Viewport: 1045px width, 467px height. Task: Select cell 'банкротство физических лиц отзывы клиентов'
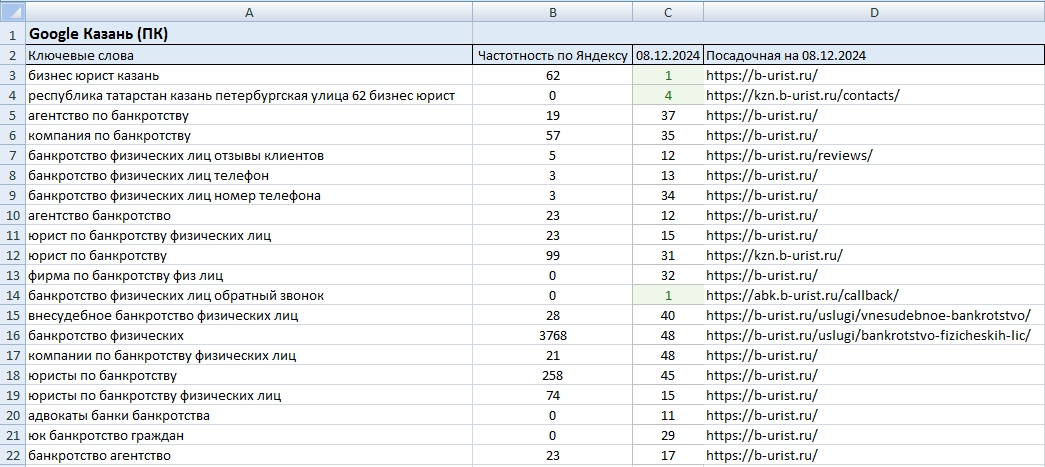pos(249,155)
